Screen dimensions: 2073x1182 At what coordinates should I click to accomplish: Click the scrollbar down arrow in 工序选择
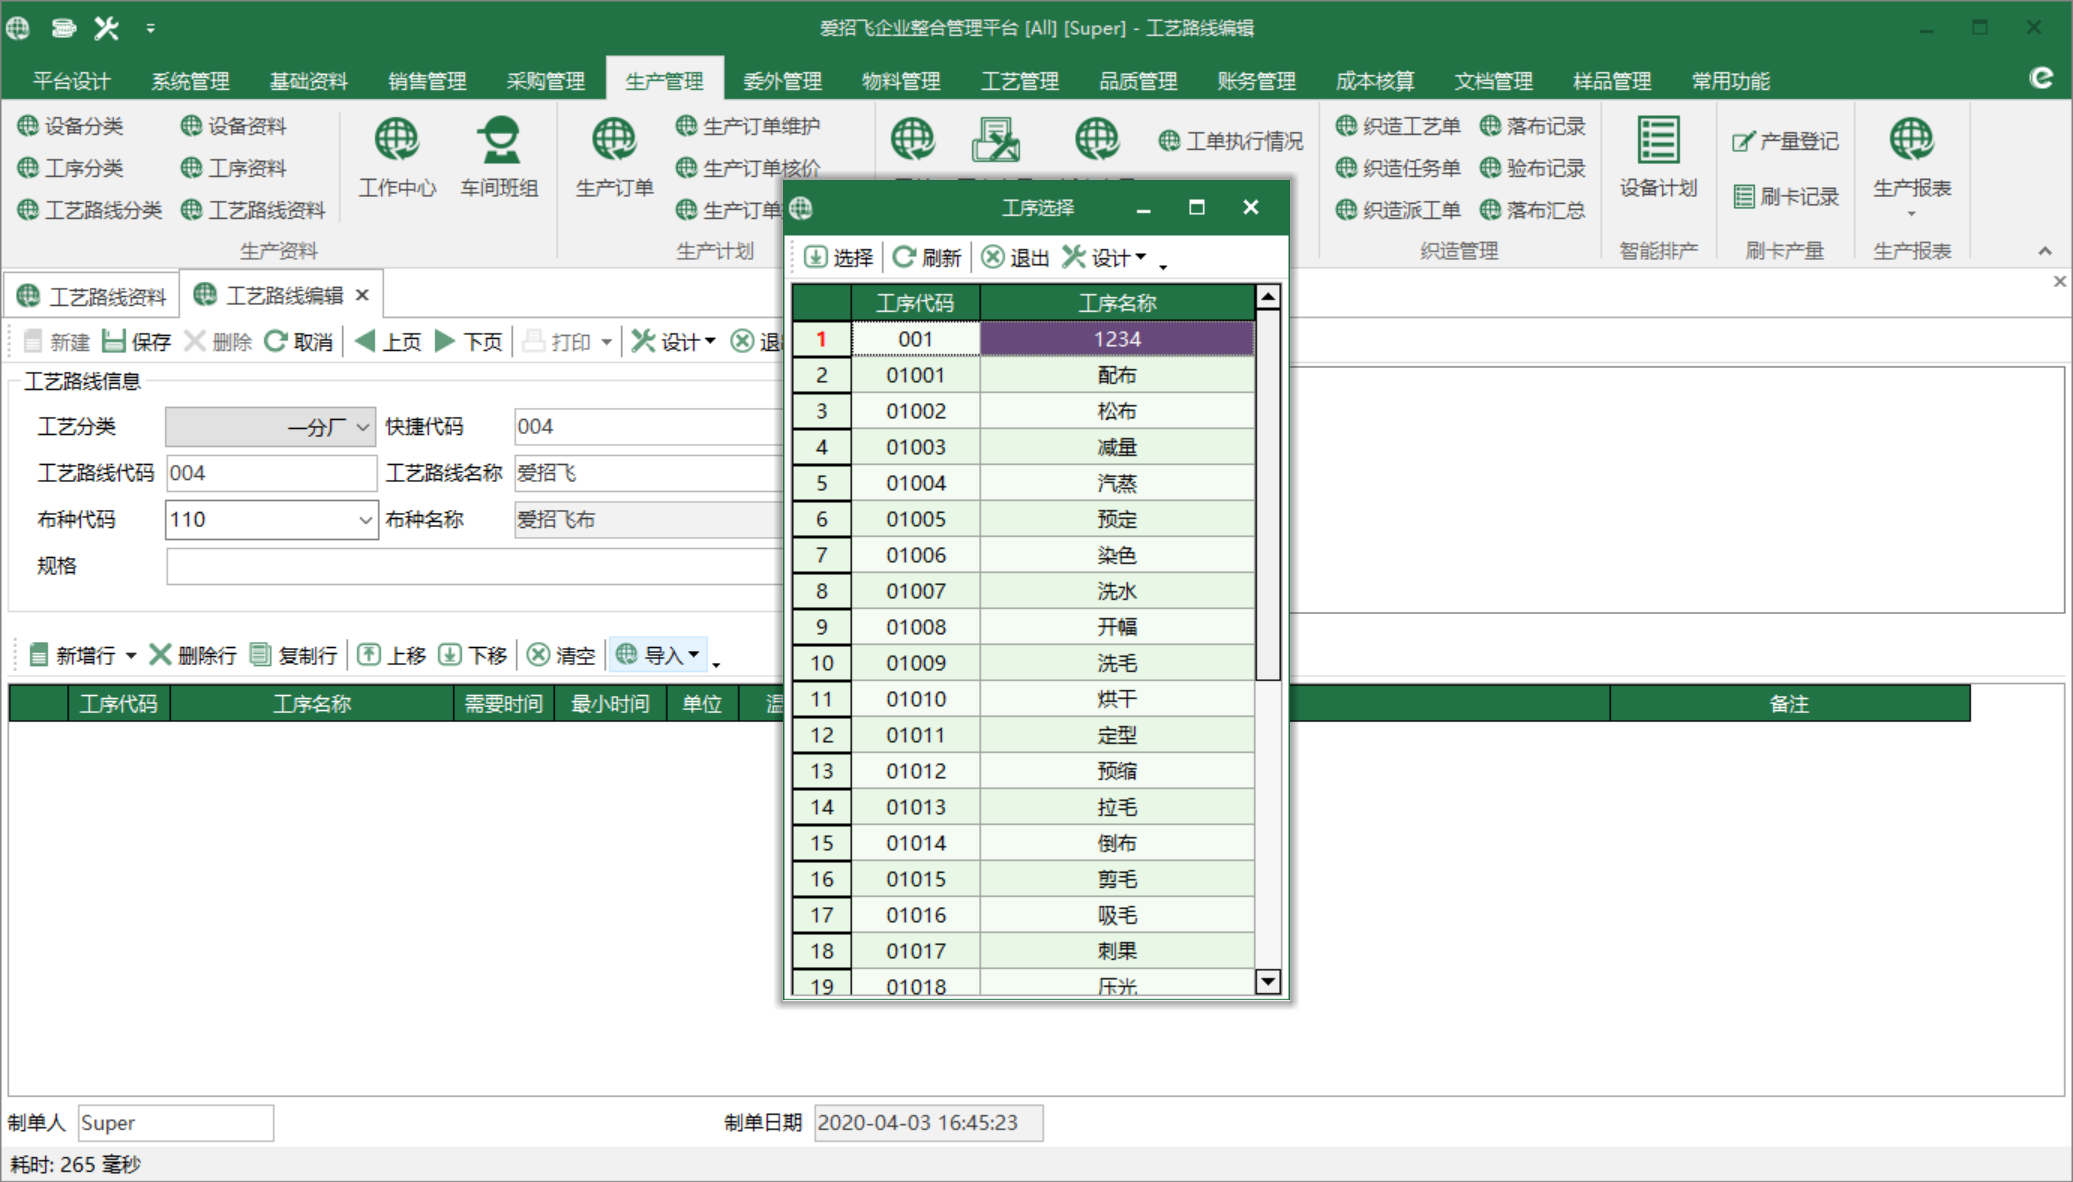[1267, 981]
